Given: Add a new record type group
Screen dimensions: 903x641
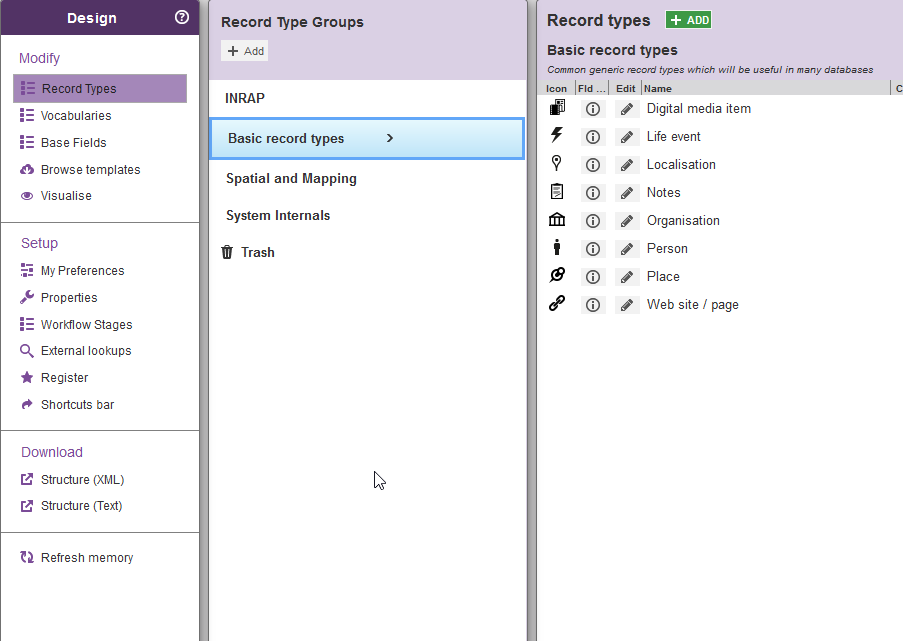Looking at the screenshot, I should pos(245,51).
